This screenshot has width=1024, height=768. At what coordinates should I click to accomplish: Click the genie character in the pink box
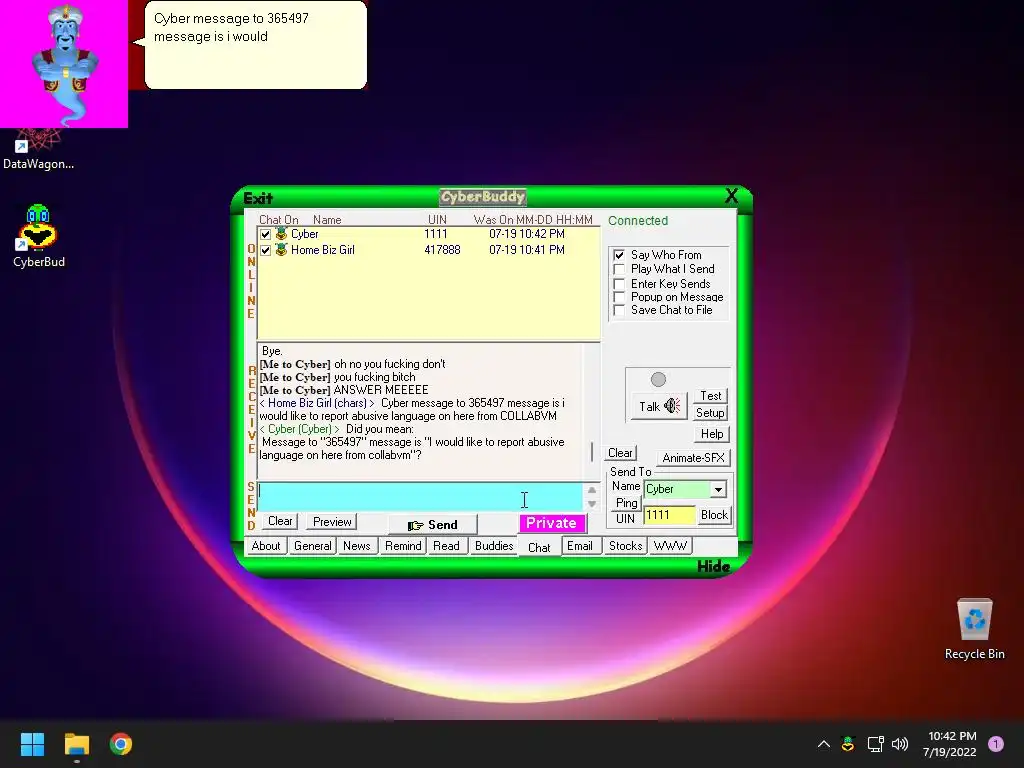pyautogui.click(x=65, y=65)
